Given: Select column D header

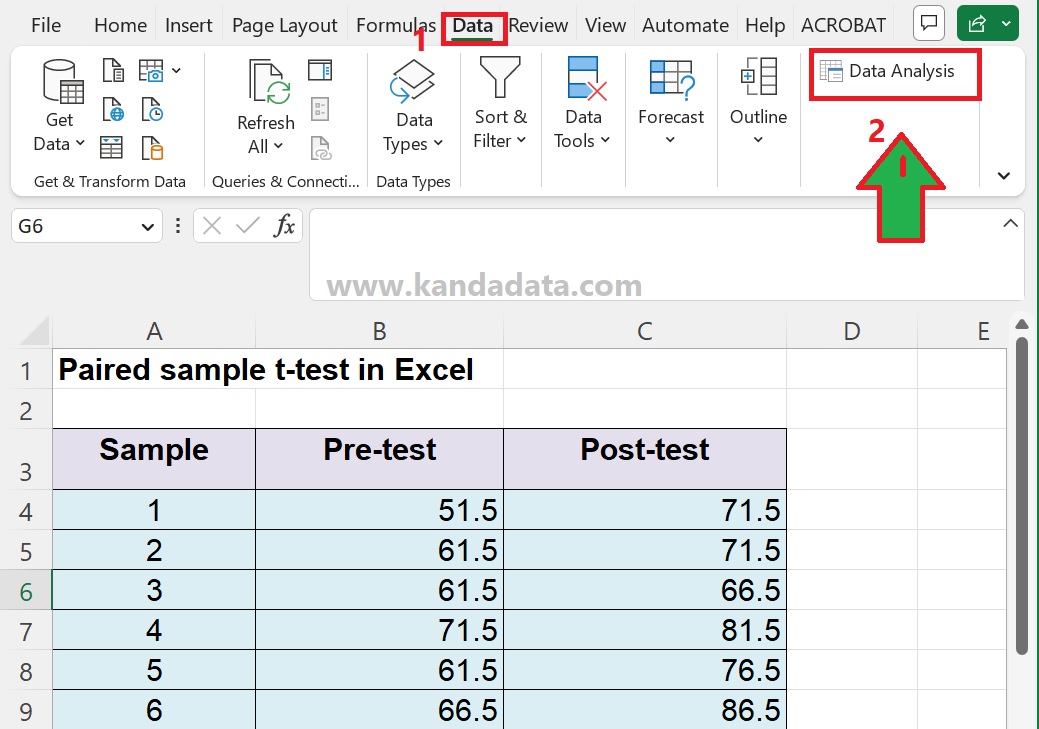Looking at the screenshot, I should pos(851,331).
